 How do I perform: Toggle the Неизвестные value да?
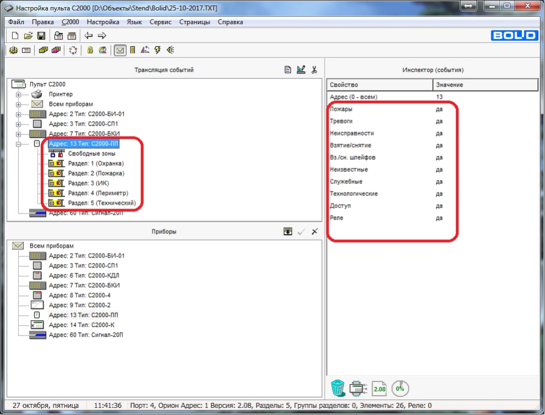tap(439, 170)
